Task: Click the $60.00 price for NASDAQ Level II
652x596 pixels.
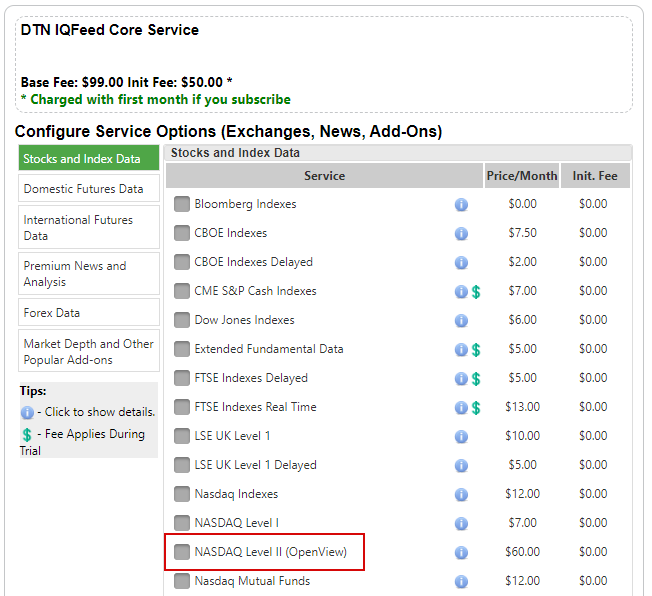Action: click(x=522, y=552)
